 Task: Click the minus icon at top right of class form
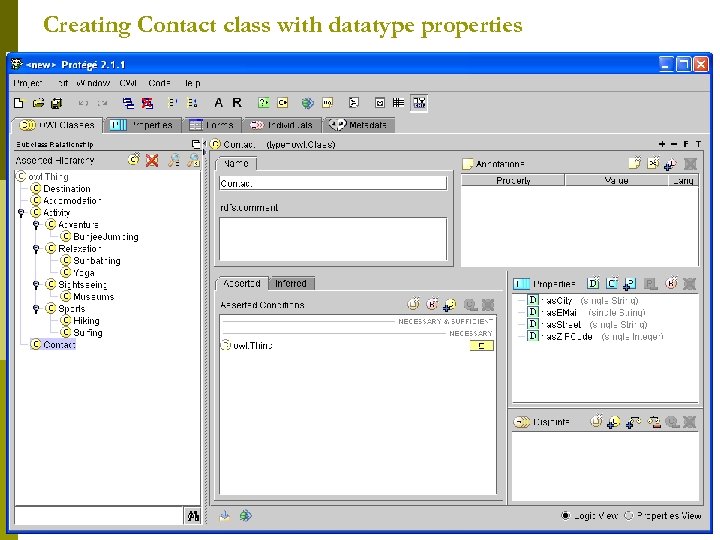click(674, 144)
